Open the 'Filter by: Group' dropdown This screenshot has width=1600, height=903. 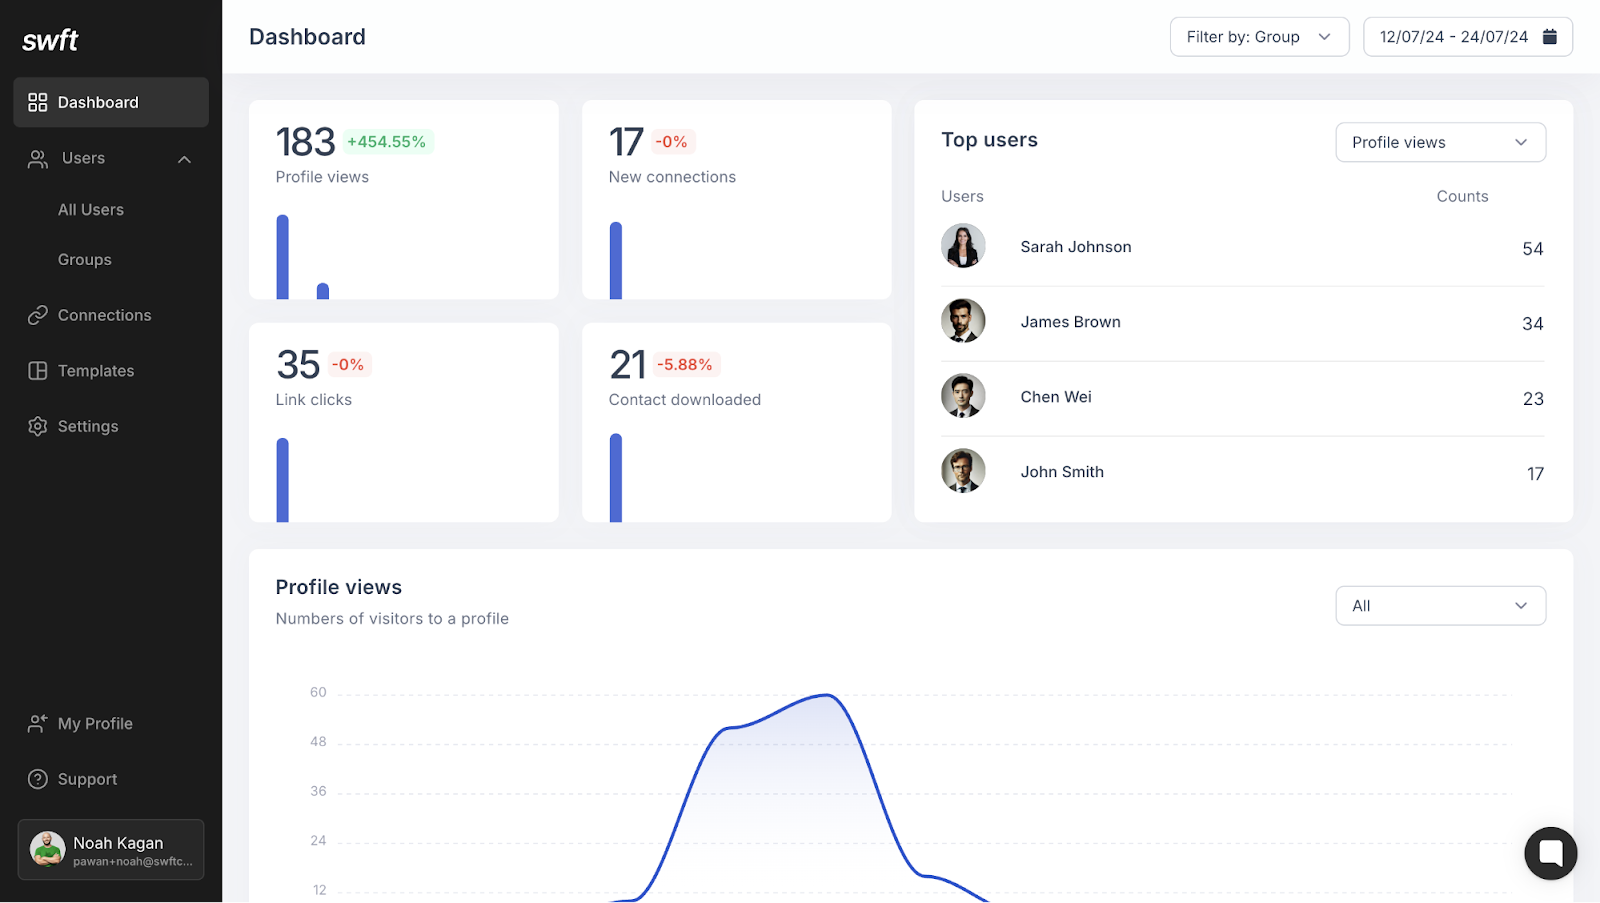[1259, 36]
